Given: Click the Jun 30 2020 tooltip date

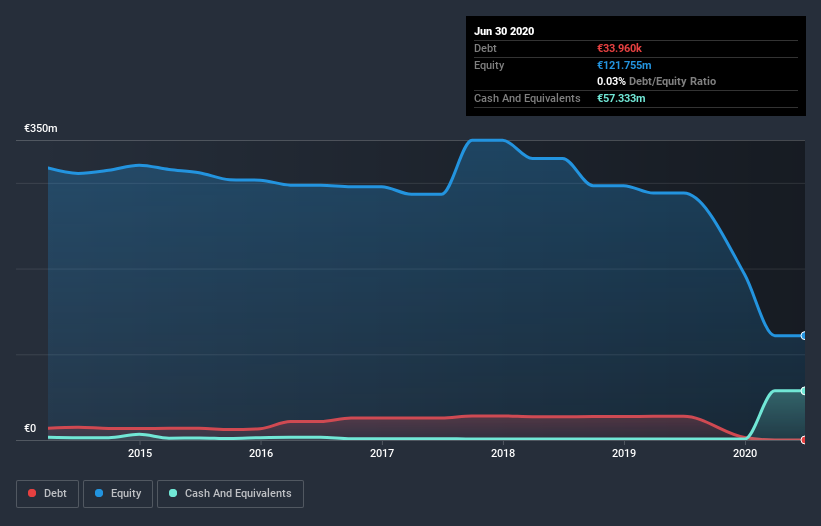Looking at the screenshot, I should [504, 31].
